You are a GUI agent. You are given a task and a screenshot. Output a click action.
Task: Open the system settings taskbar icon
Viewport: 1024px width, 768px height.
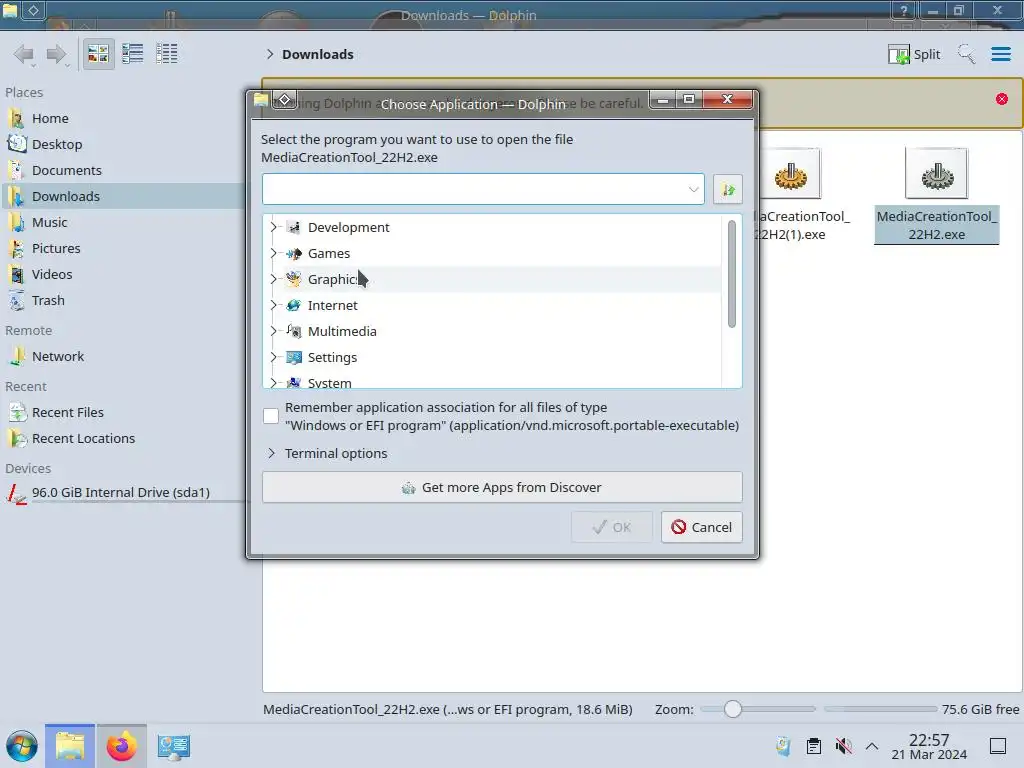[x=173, y=746]
